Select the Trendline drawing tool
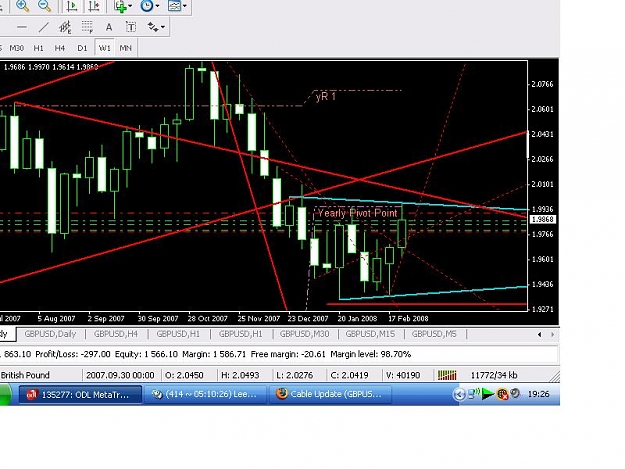This screenshot has height=469, width=625. click(43, 27)
